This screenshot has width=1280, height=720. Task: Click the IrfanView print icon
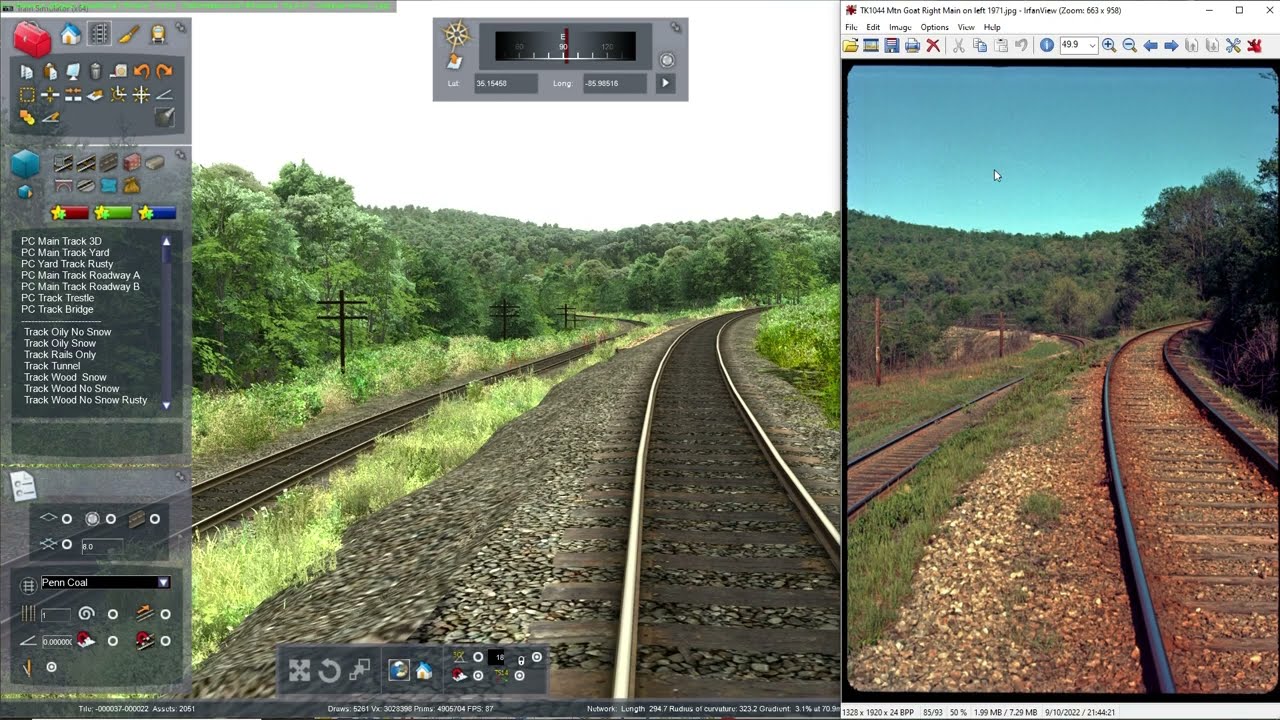click(x=912, y=45)
